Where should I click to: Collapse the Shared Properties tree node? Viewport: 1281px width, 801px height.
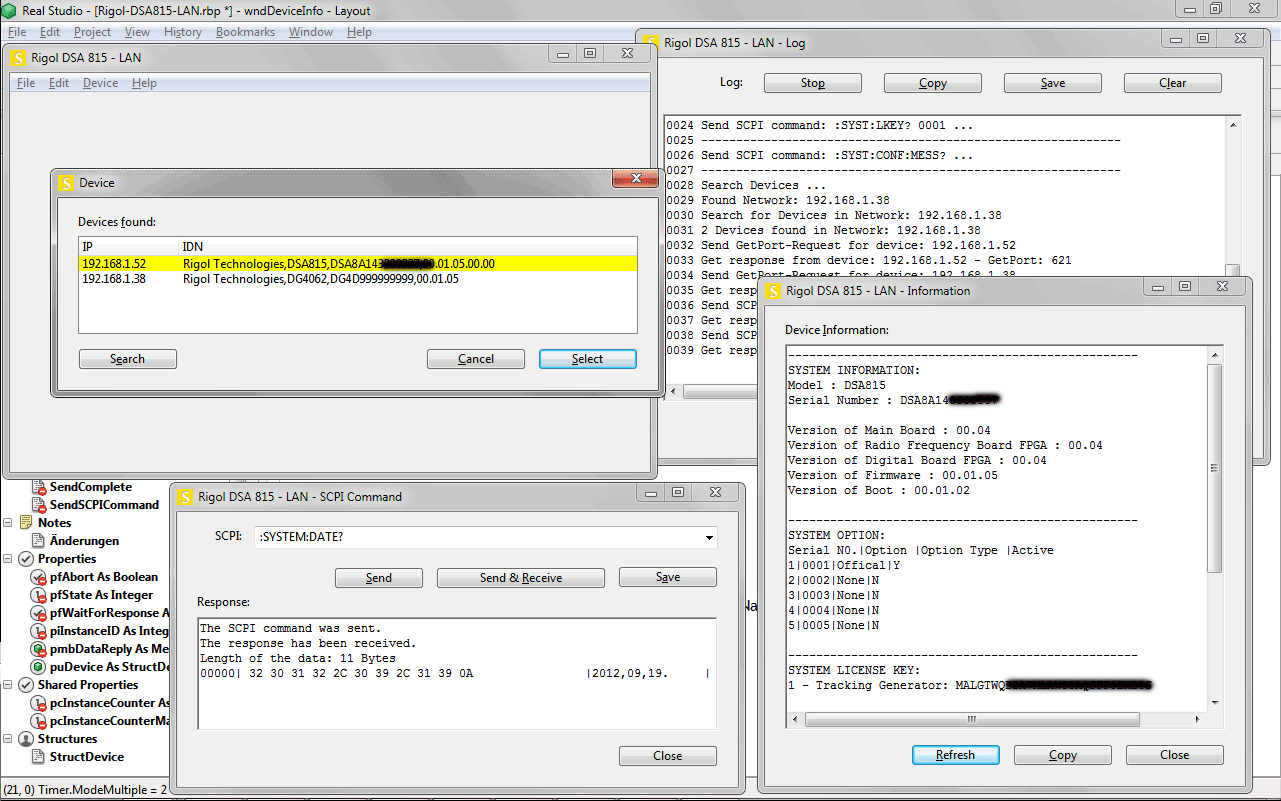(9, 685)
